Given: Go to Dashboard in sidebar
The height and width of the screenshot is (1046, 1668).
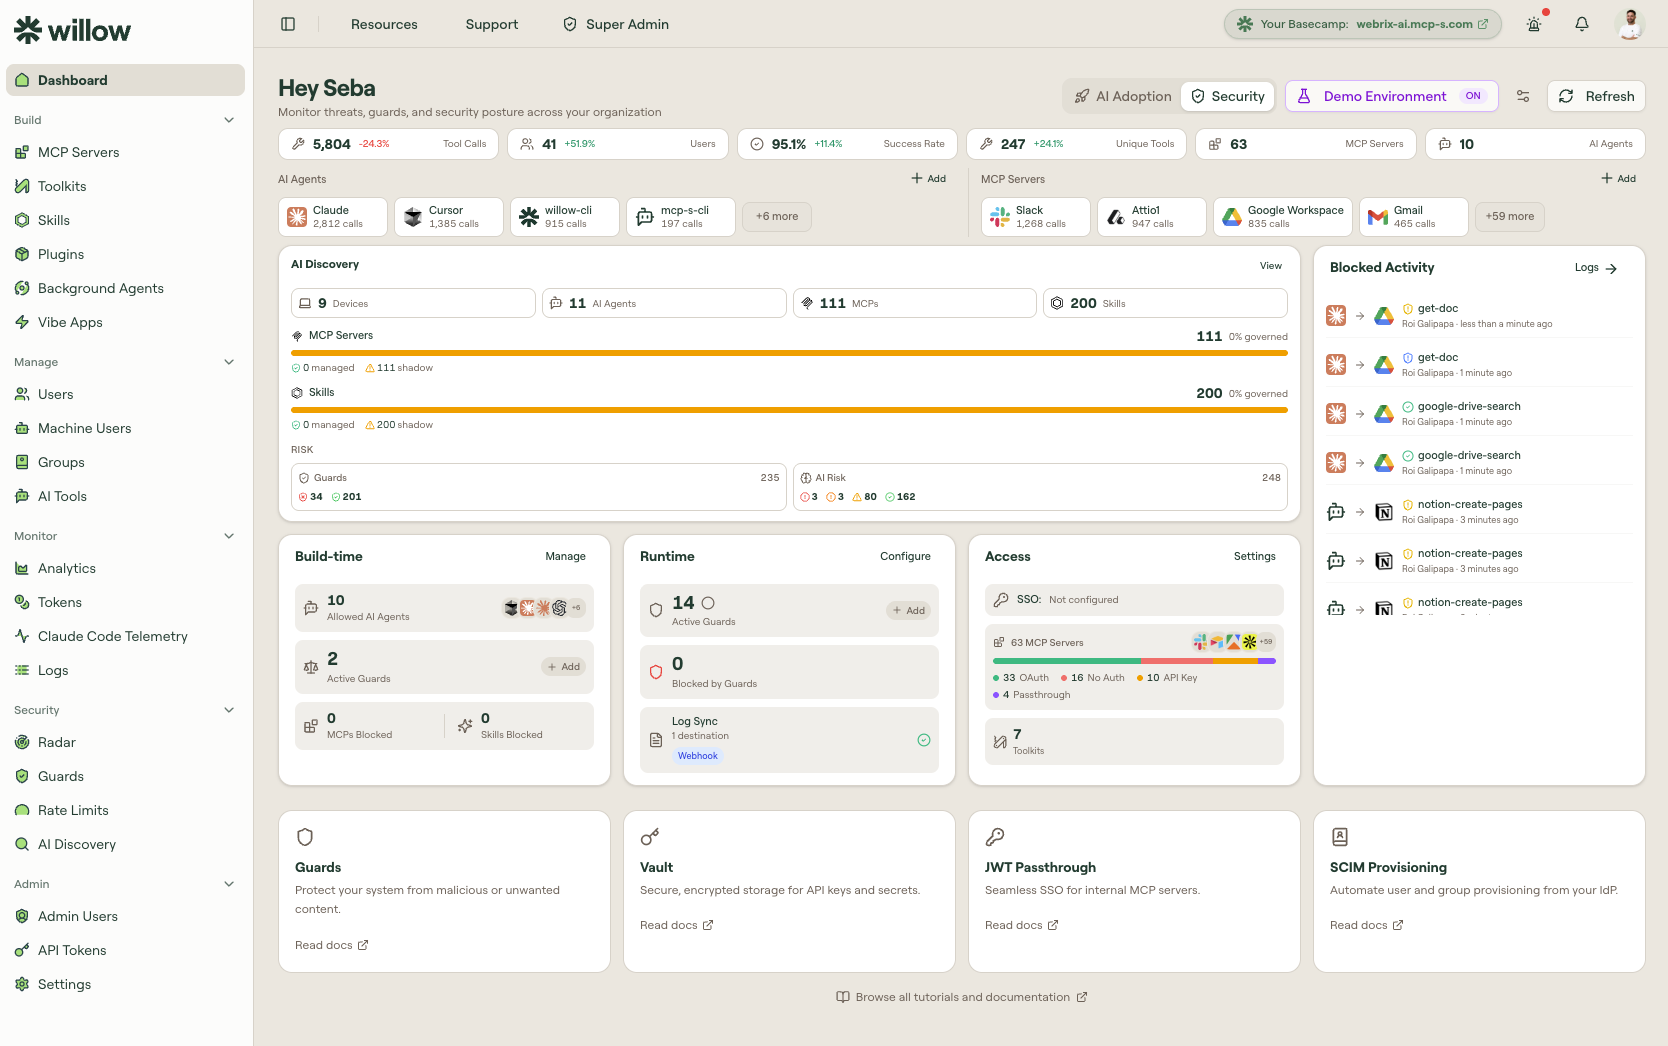Looking at the screenshot, I should coord(125,80).
